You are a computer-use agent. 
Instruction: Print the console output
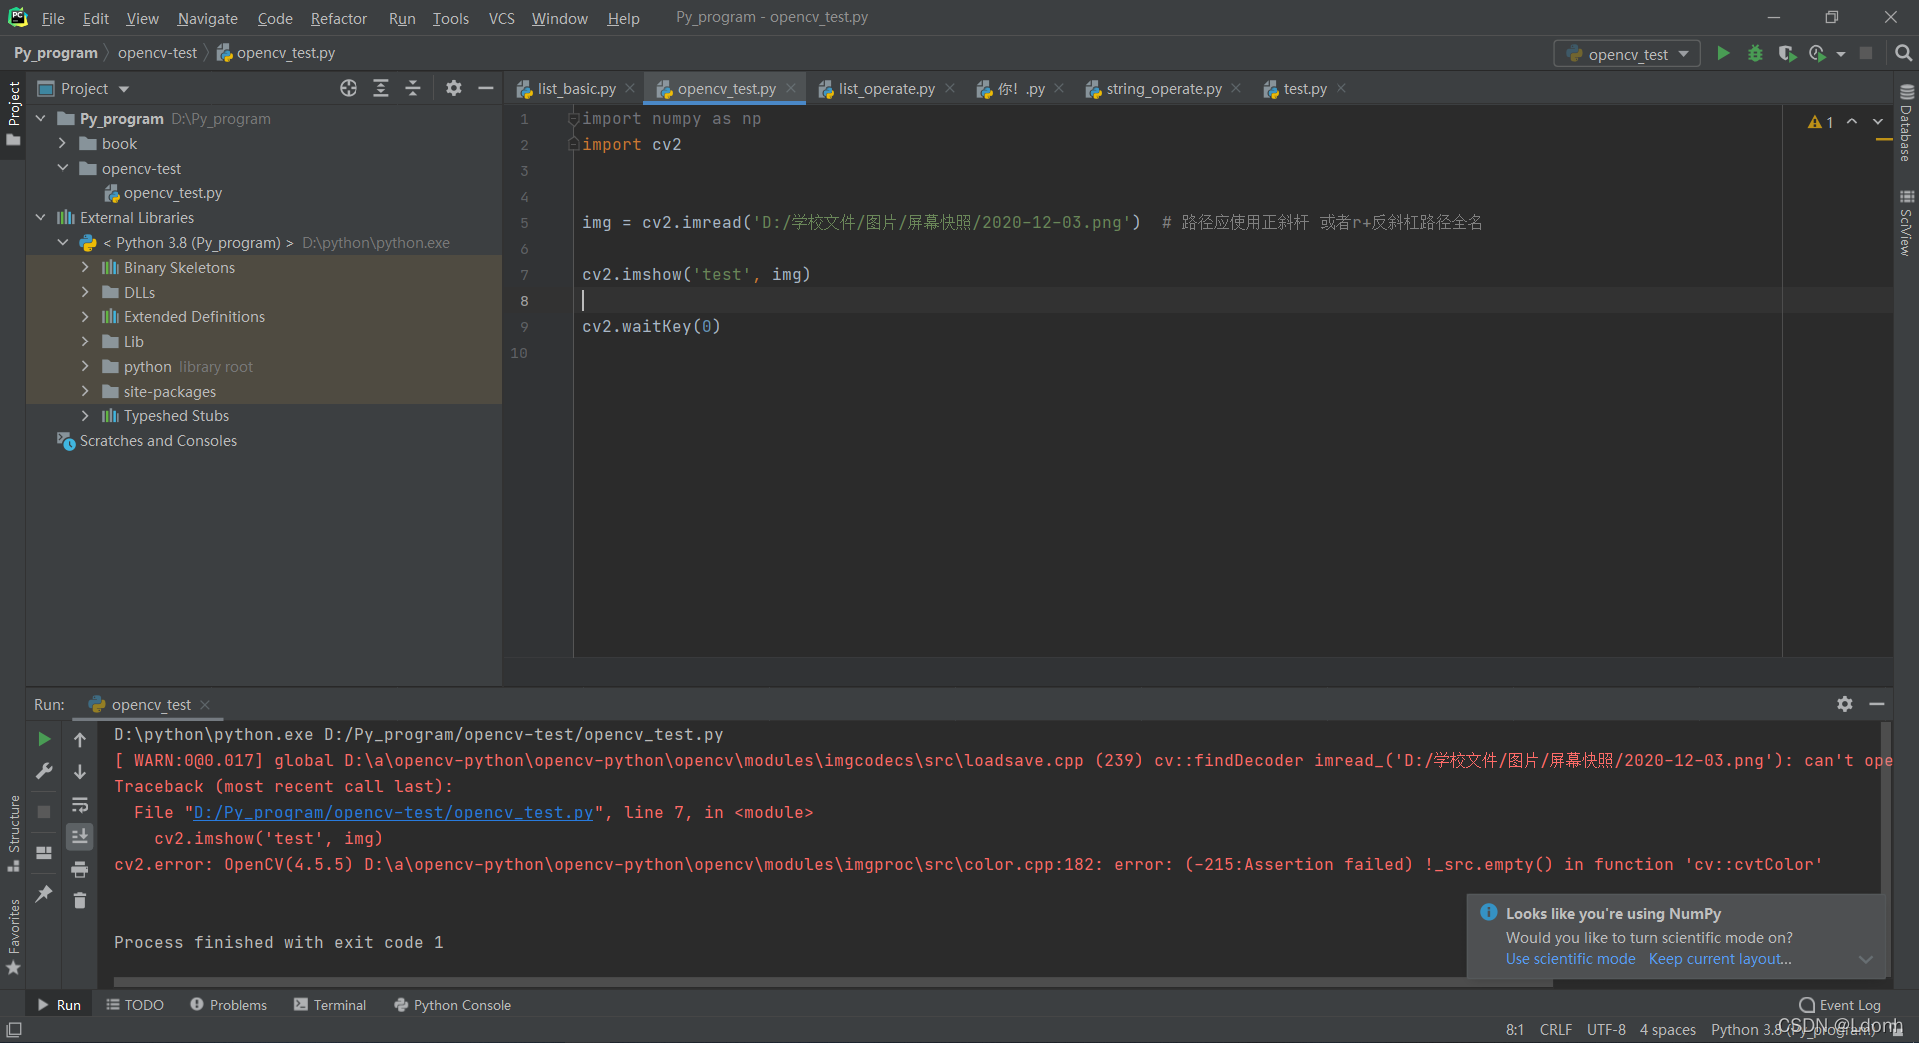coord(80,869)
